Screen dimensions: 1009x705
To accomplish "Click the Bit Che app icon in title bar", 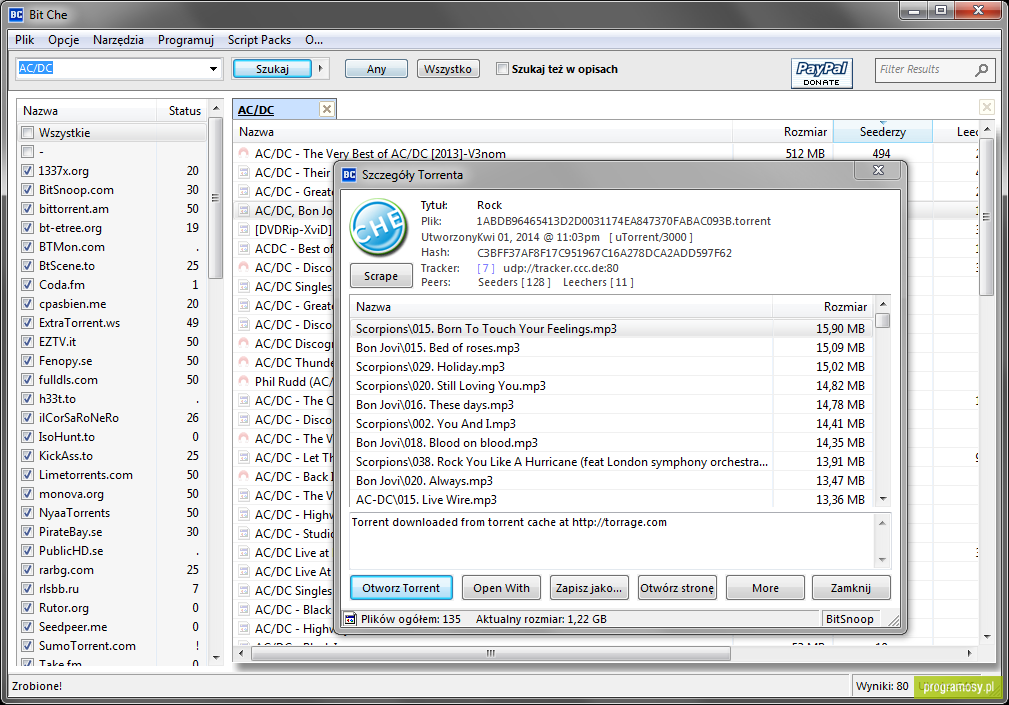I will pyautogui.click(x=15, y=14).
